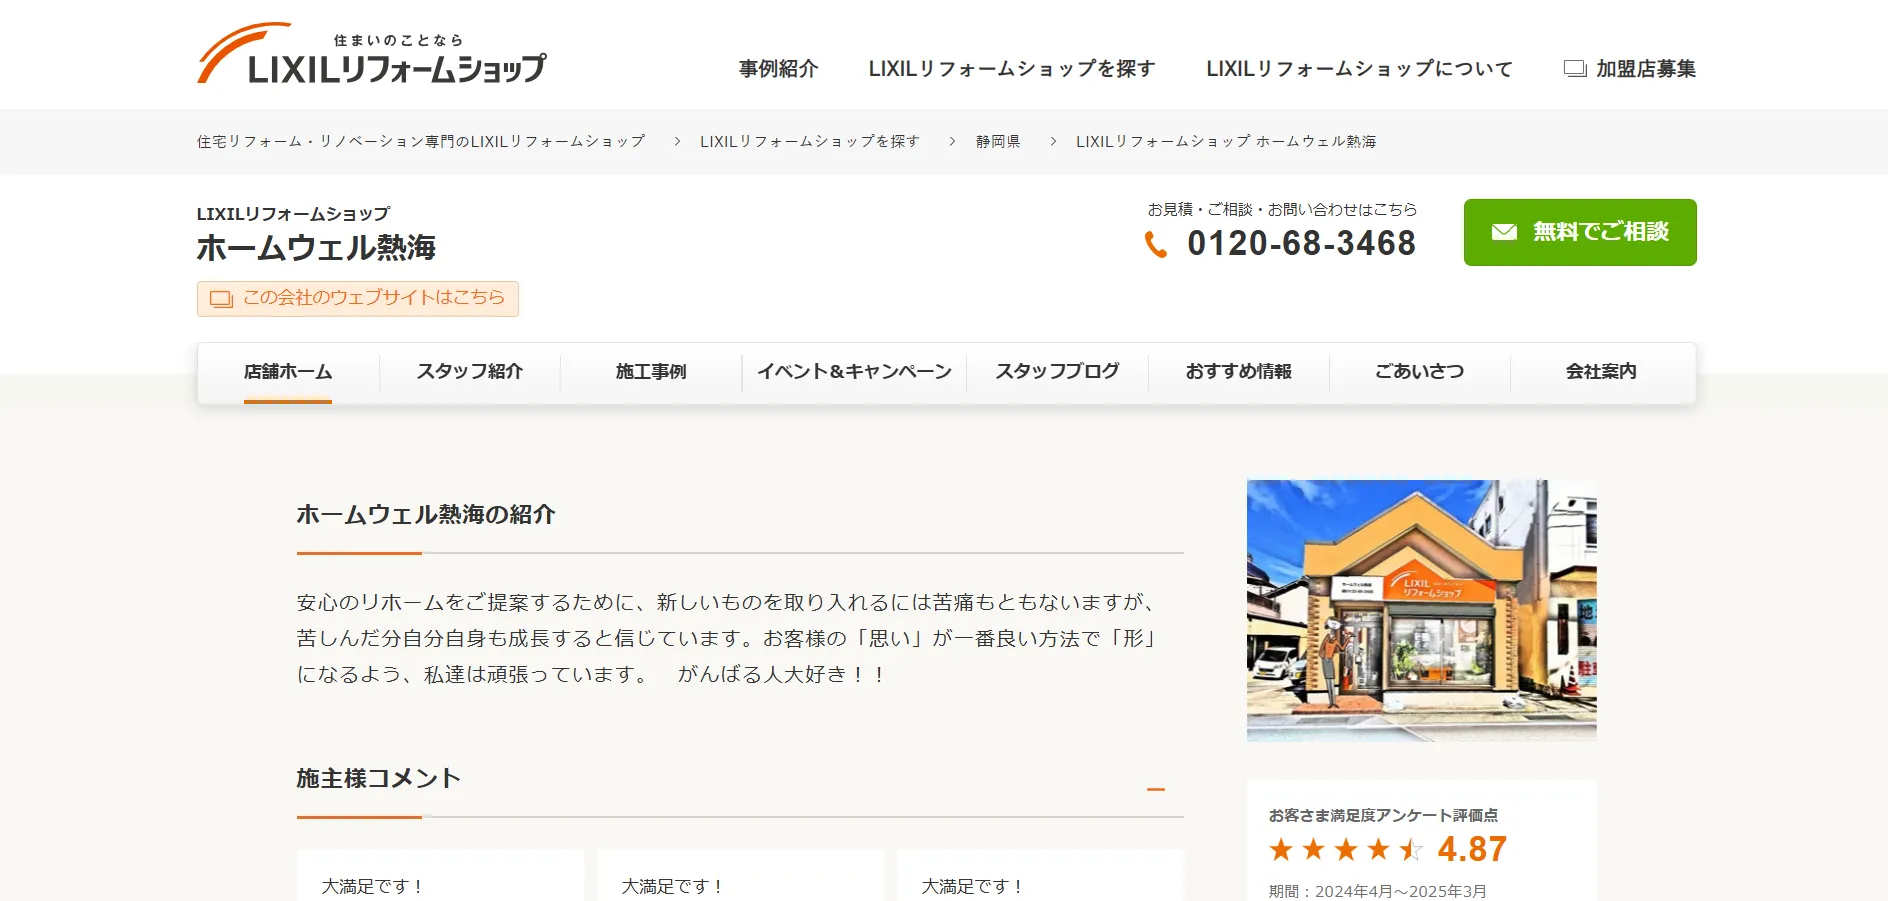
Task: Click the green 無料でご相談 button
Action: tap(1580, 232)
